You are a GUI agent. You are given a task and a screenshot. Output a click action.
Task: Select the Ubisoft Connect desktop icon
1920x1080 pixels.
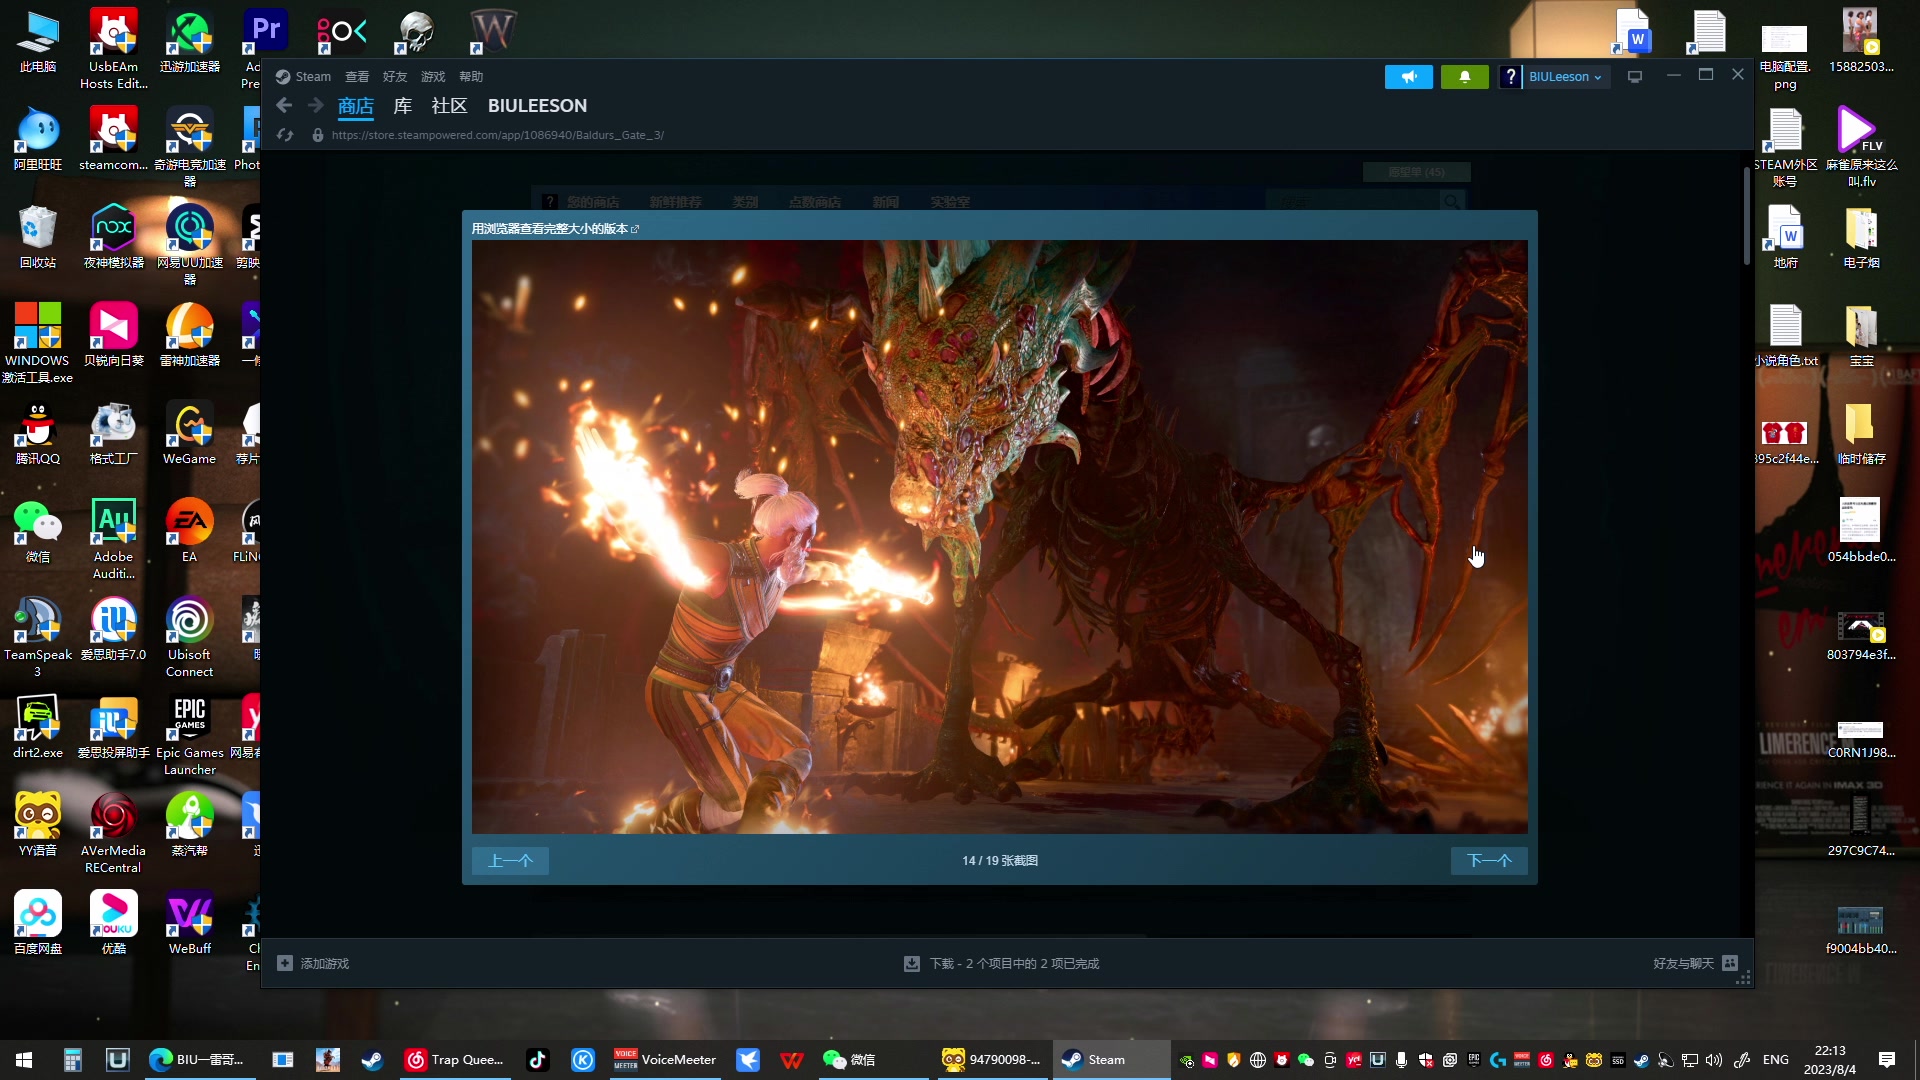coord(190,638)
